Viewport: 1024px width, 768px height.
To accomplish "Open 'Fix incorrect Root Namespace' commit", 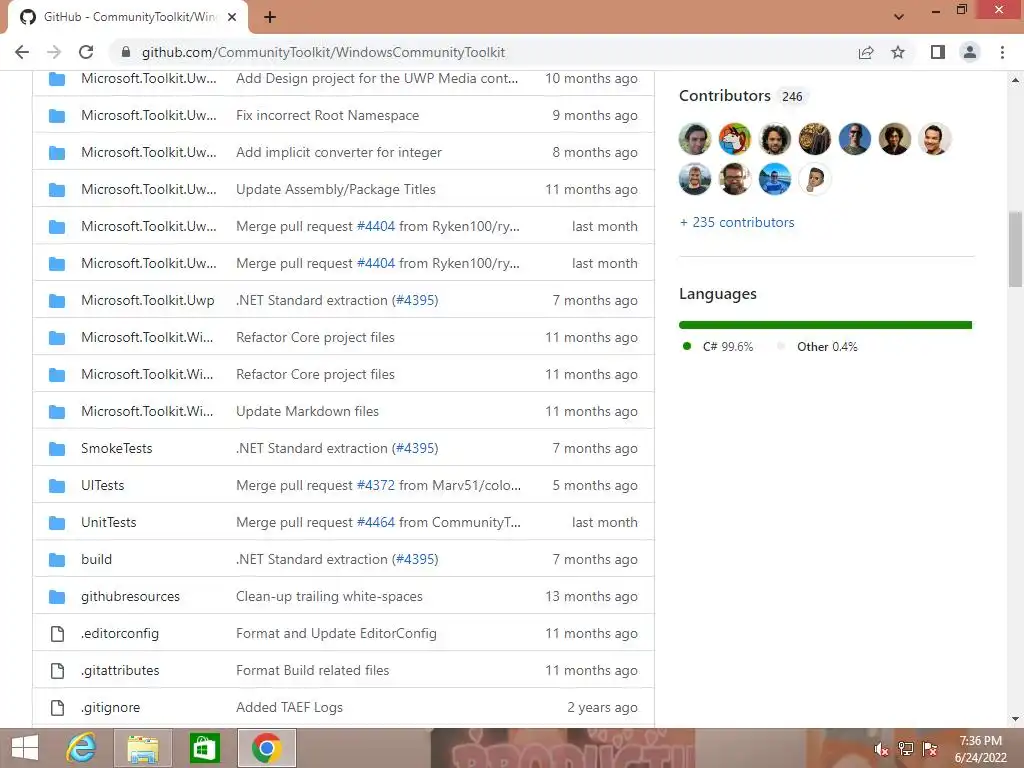I will click(327, 115).
